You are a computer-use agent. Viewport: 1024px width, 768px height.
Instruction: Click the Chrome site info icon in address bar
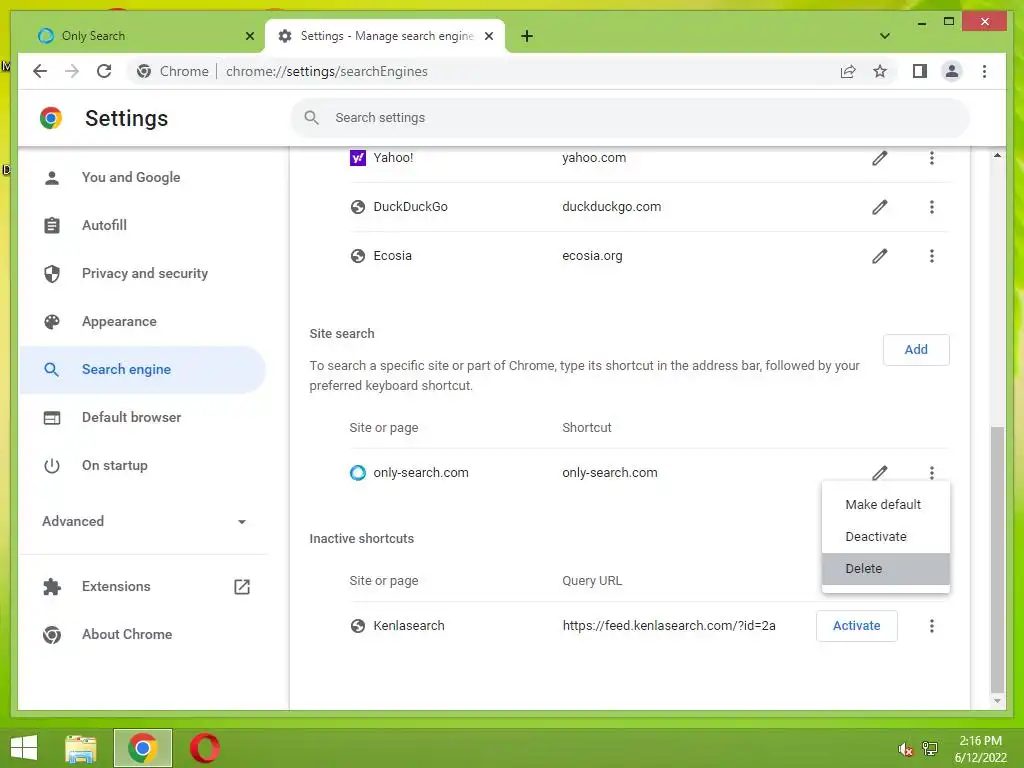click(x=144, y=71)
